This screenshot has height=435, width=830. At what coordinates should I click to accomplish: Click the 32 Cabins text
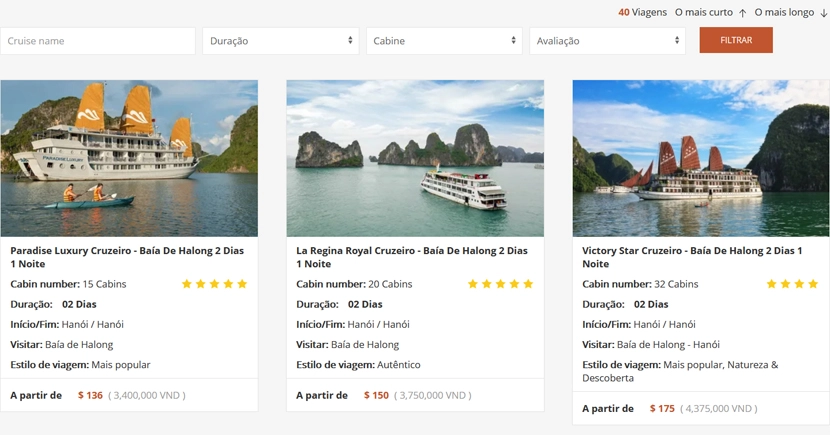pos(676,284)
